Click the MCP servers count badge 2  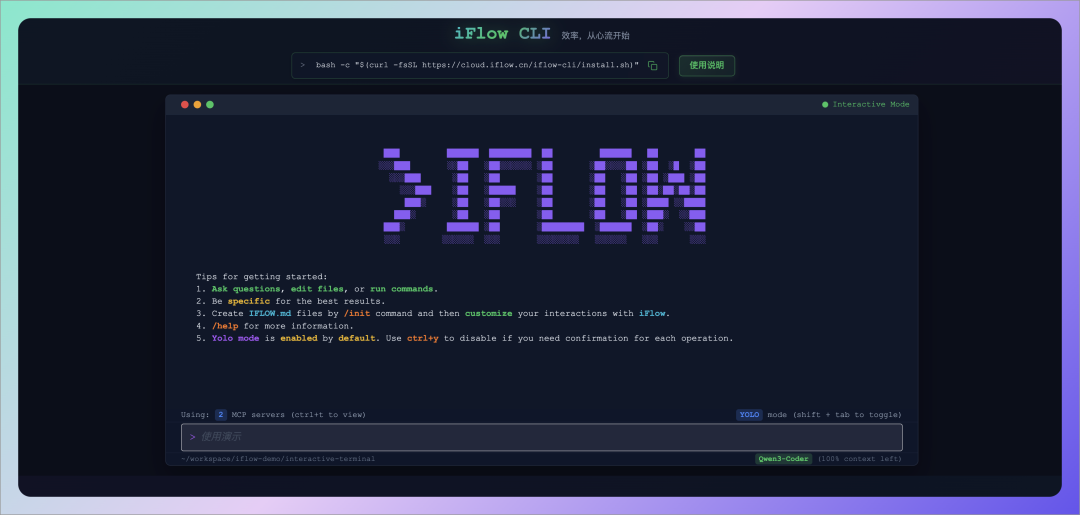[x=220, y=415]
